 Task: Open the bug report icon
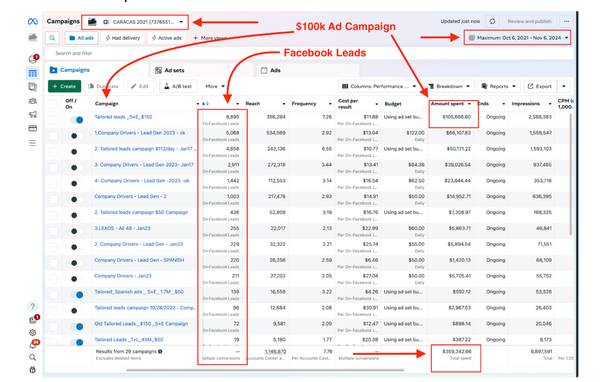[x=33, y=370]
